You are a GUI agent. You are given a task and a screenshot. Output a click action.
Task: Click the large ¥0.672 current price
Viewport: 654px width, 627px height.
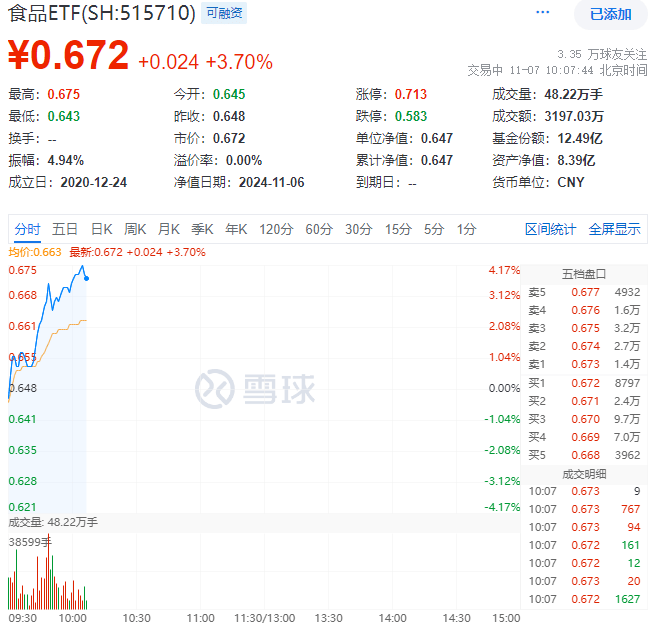point(68,55)
